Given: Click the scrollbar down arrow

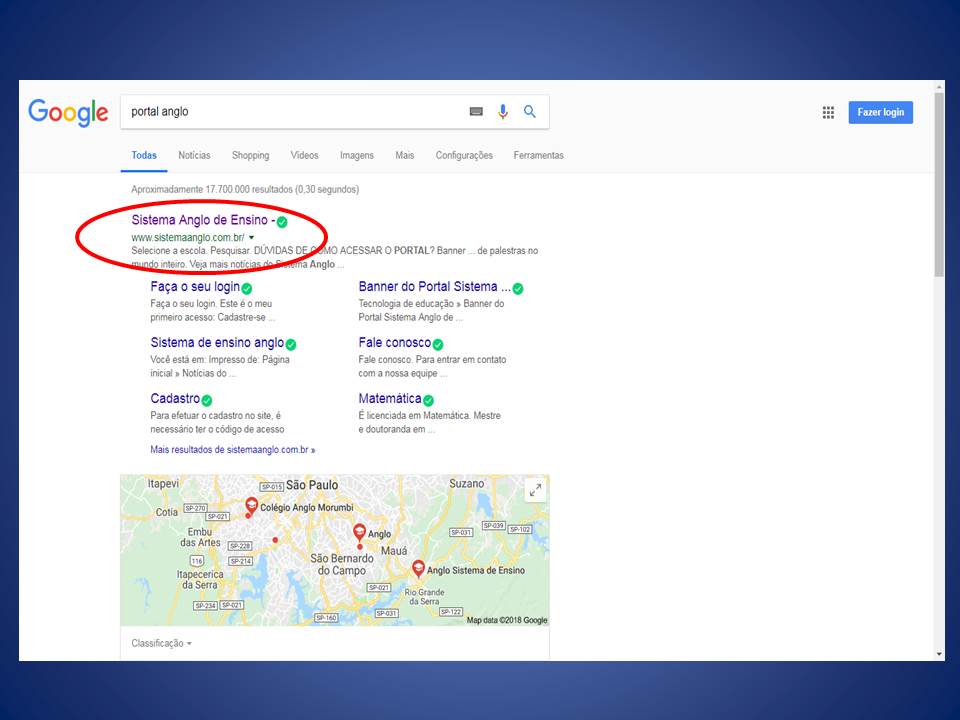Looking at the screenshot, I should pos(939,654).
